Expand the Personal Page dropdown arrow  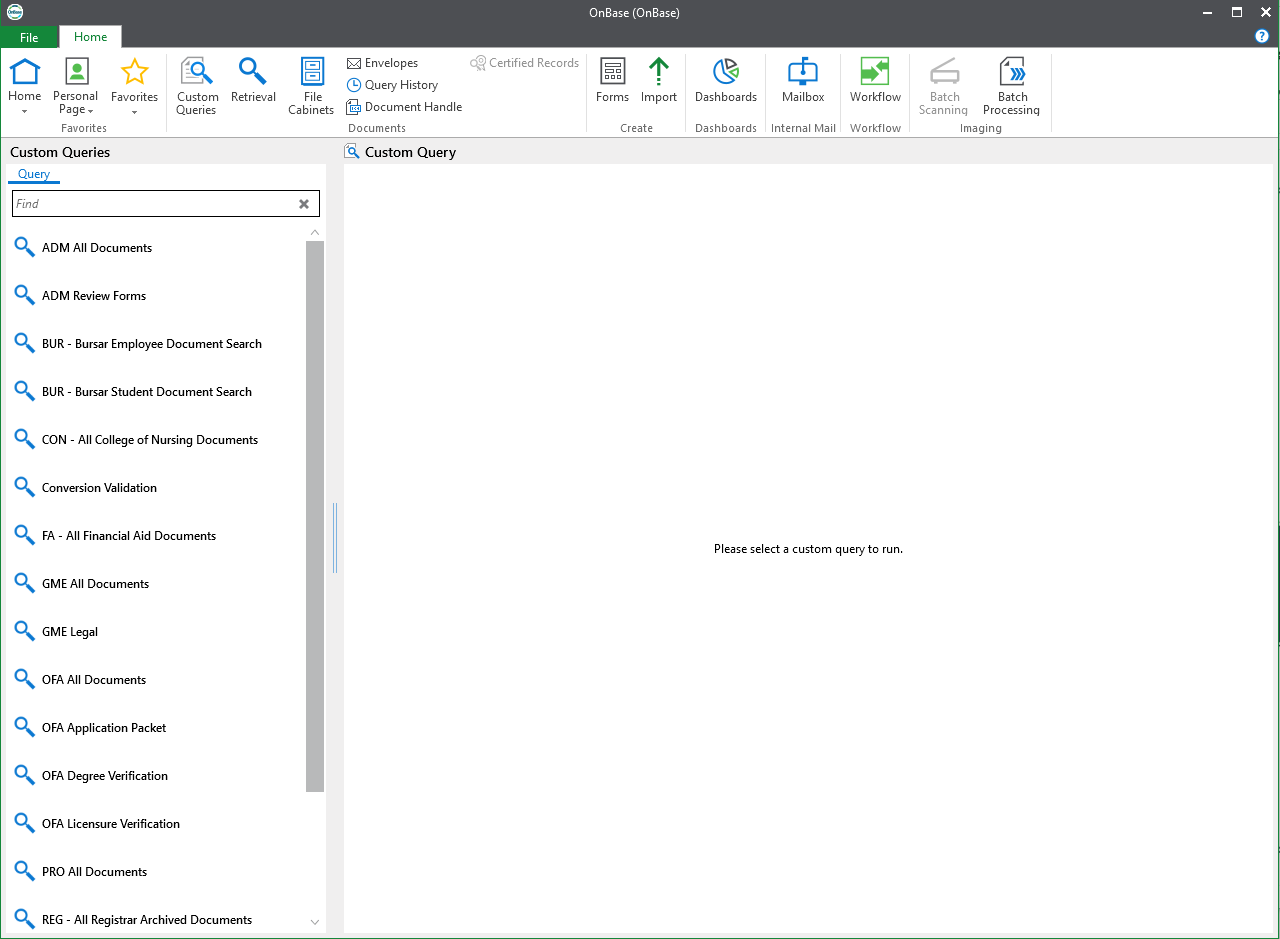(90, 111)
